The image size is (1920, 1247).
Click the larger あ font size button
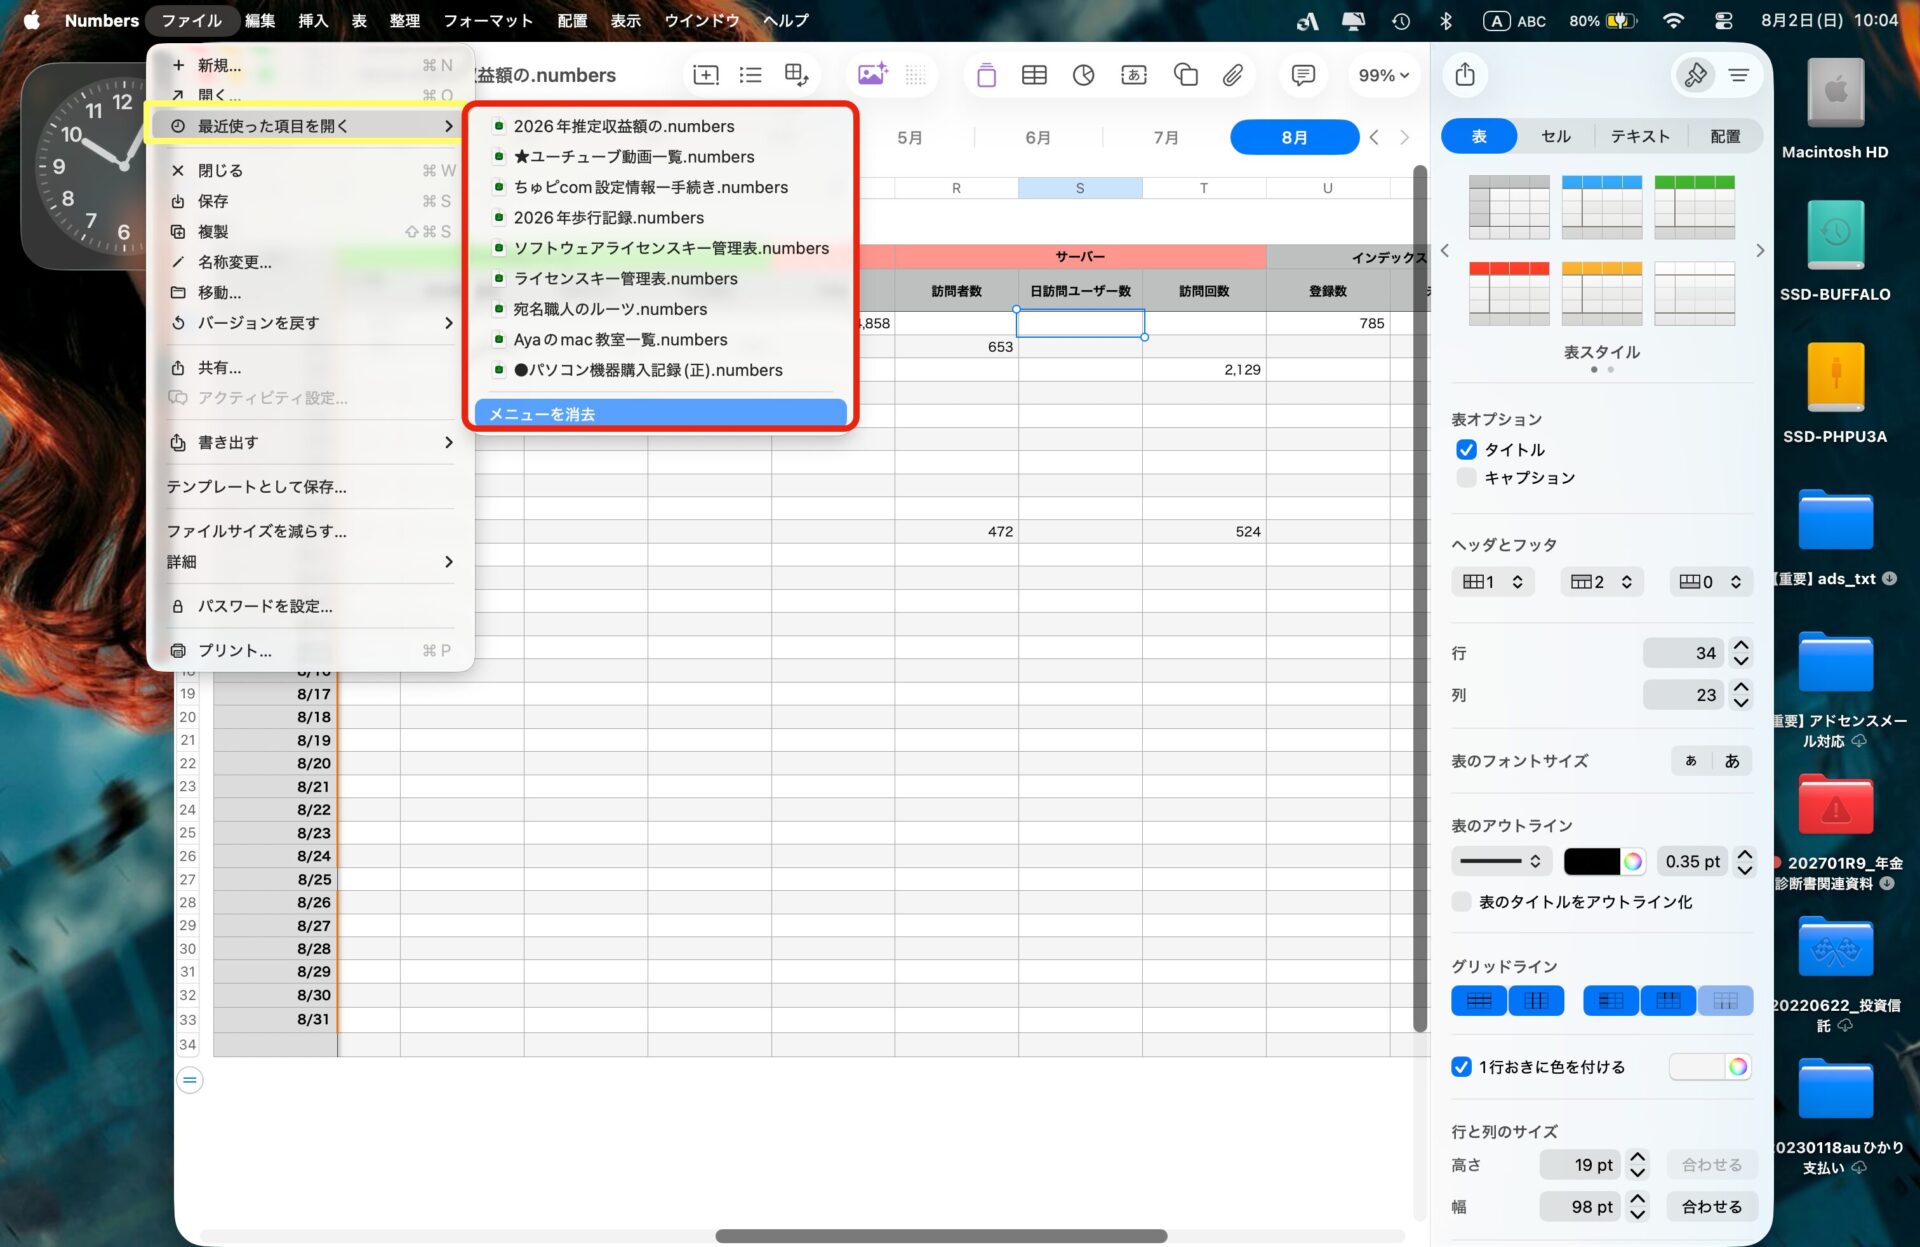(x=1732, y=761)
